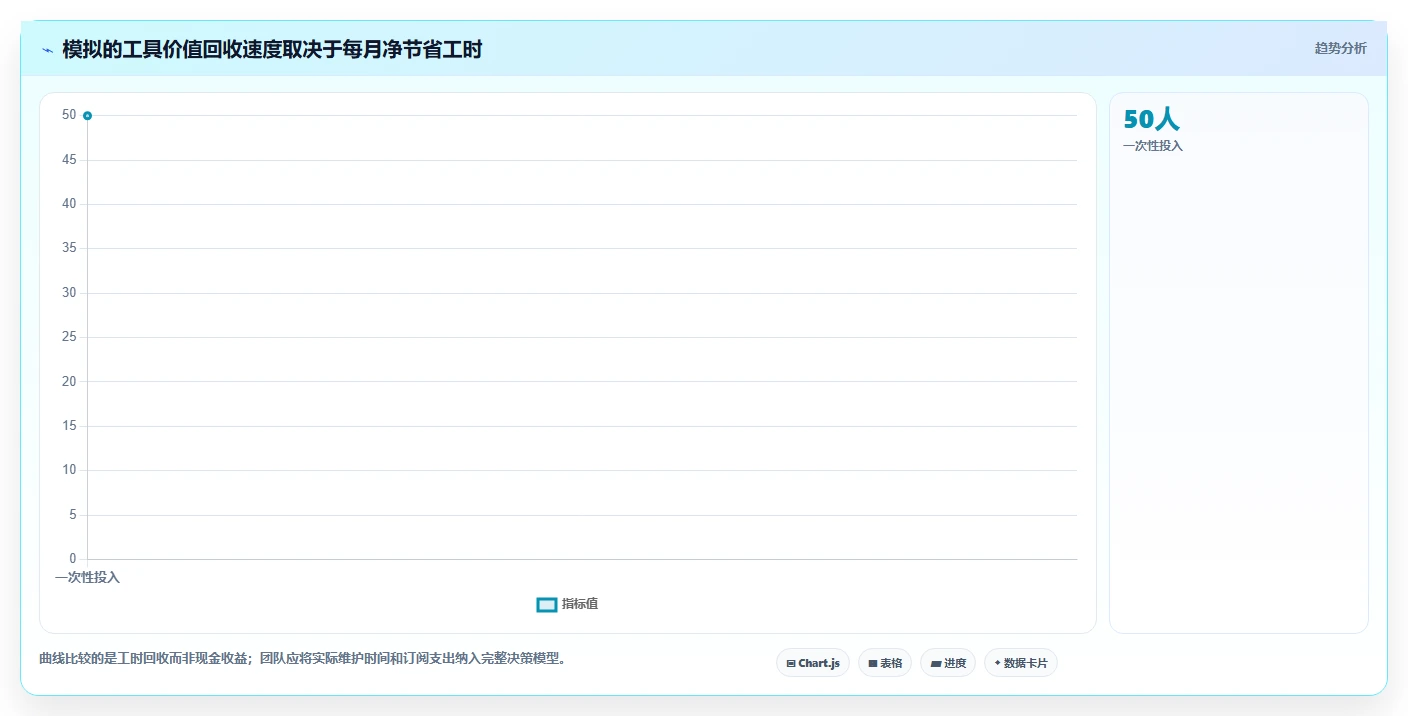This screenshot has width=1408, height=716.
Task: Click the 50人 stat card value
Action: pos(1151,120)
